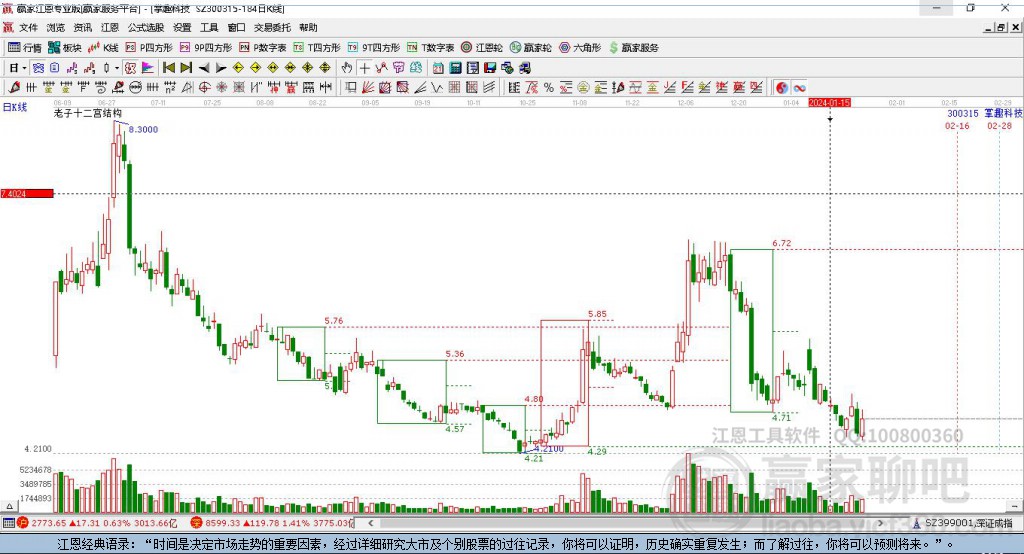The width and height of the screenshot is (1024, 554).
Task: Open the T数字表 tool
Action: (x=430, y=48)
